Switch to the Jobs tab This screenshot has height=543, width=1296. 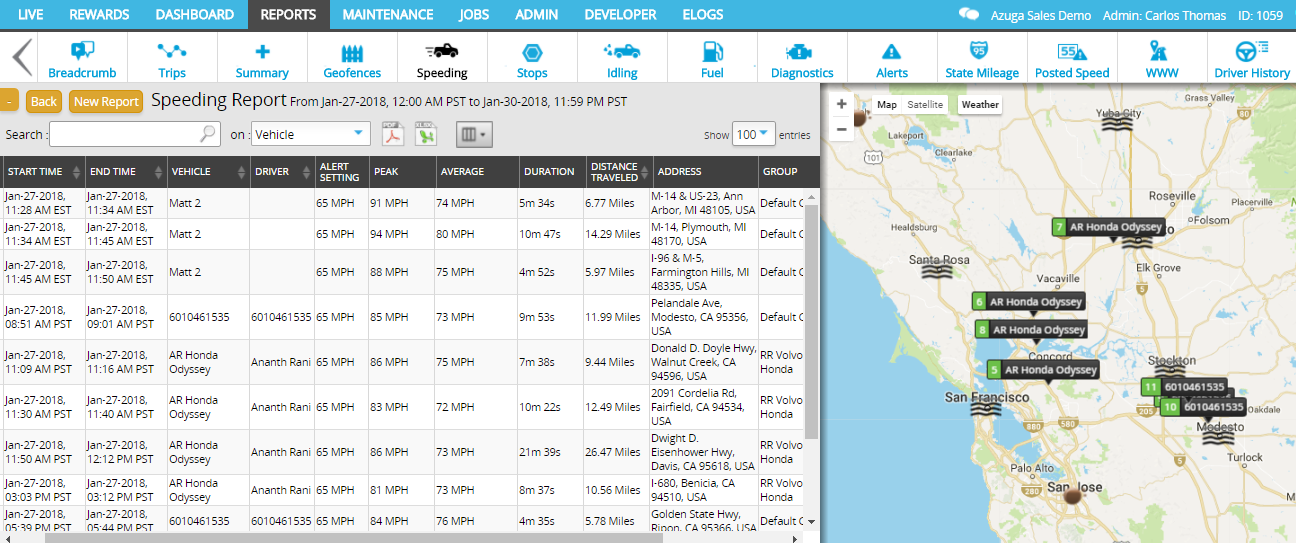click(474, 15)
